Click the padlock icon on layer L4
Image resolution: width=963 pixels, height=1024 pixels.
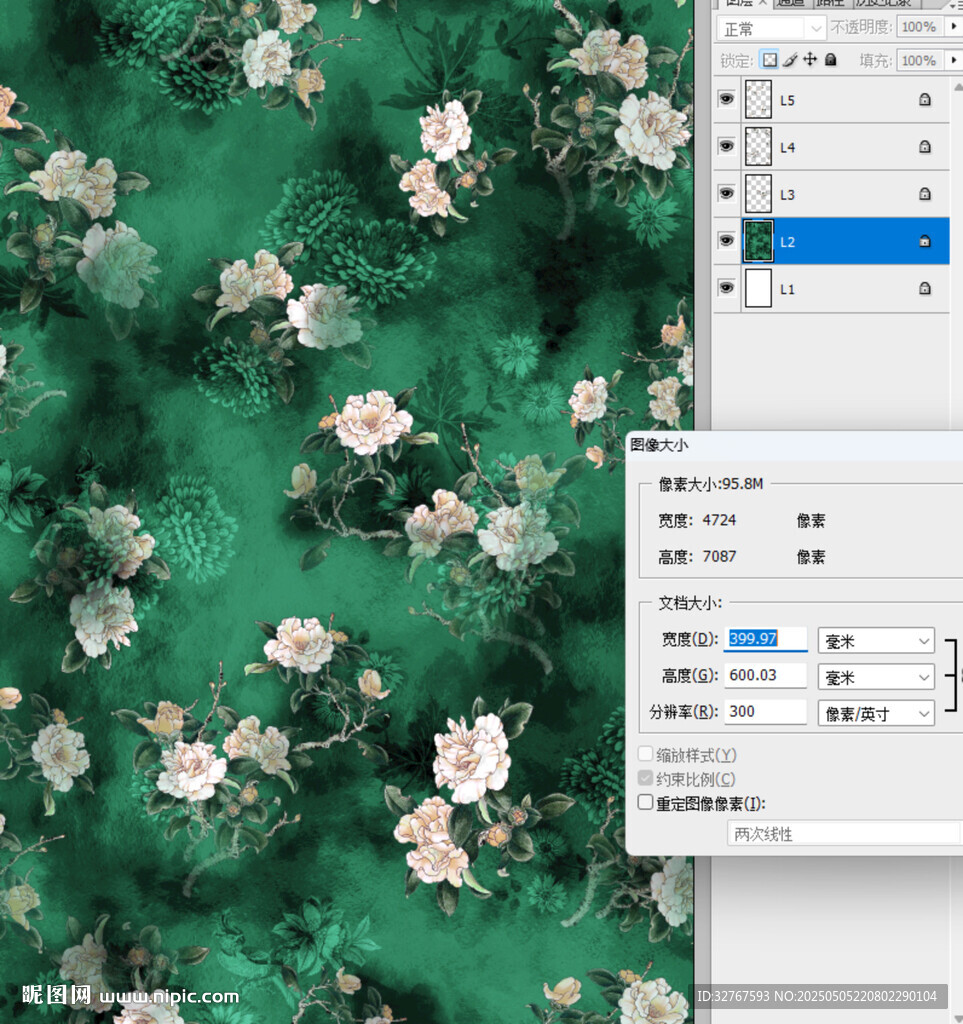(925, 148)
